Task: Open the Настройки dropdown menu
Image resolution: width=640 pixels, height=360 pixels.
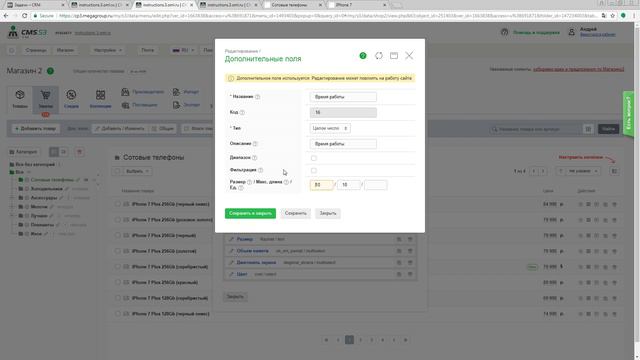Action: tap(108, 50)
